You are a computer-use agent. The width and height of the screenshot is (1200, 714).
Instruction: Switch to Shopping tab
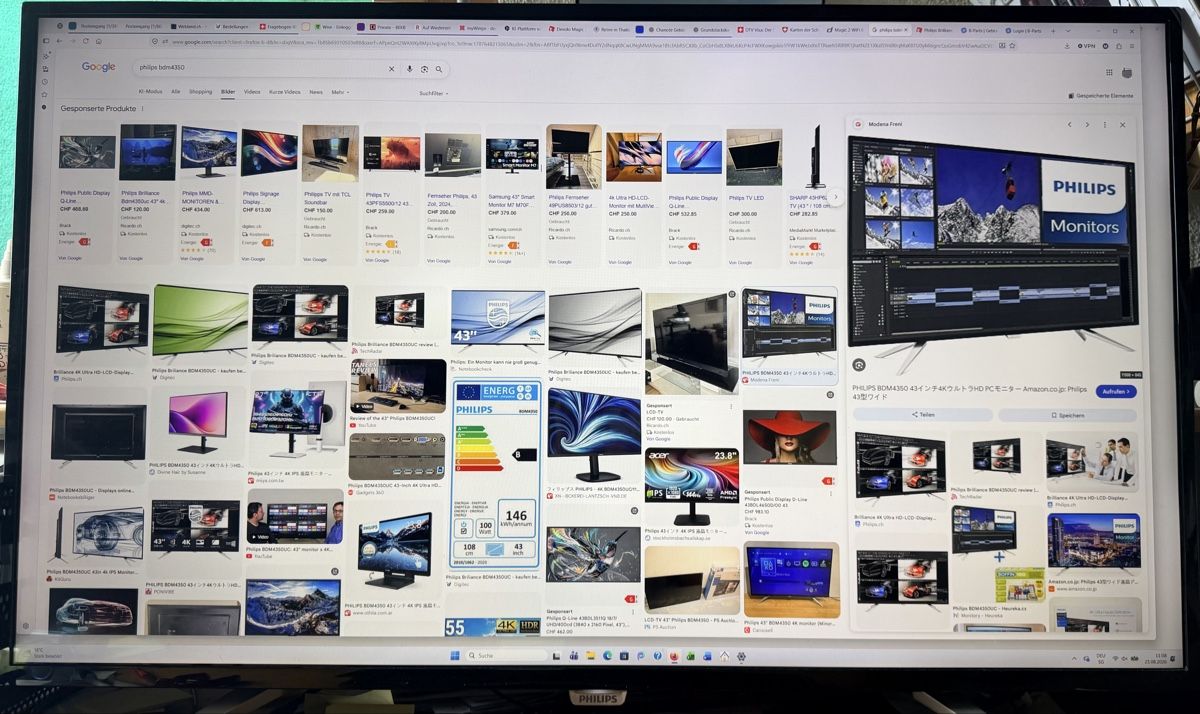click(x=200, y=91)
